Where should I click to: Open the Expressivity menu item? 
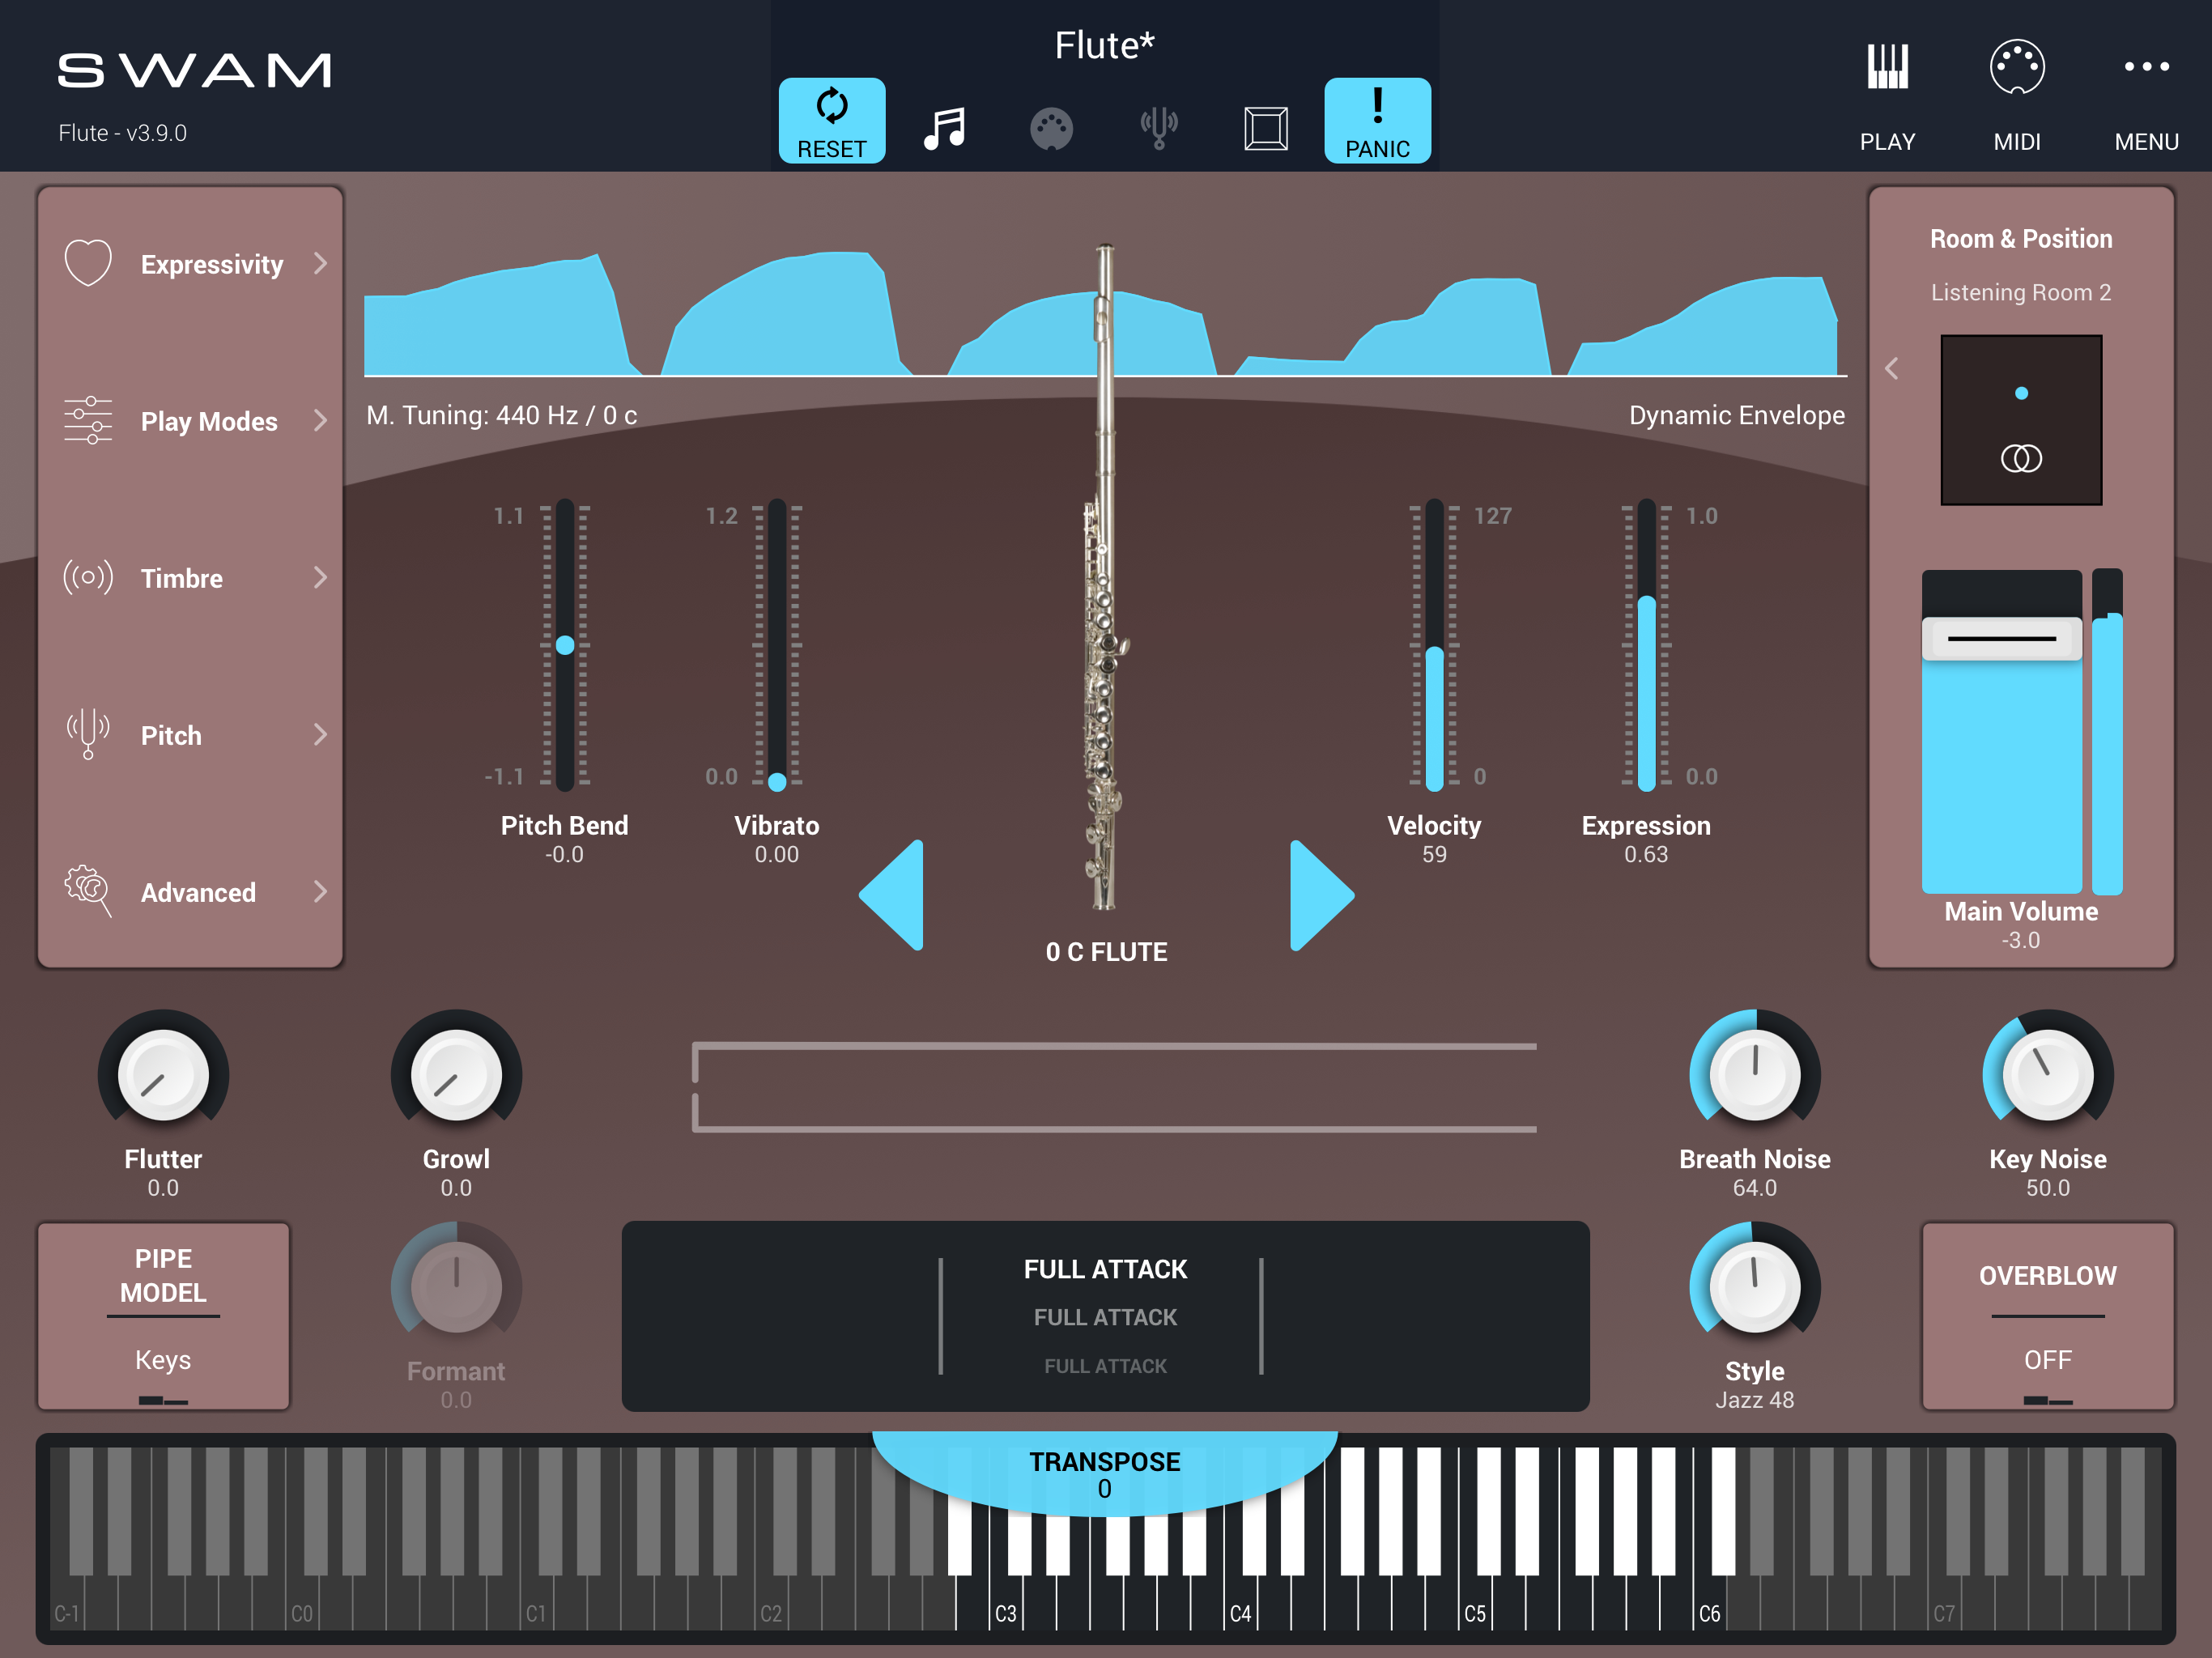point(190,263)
